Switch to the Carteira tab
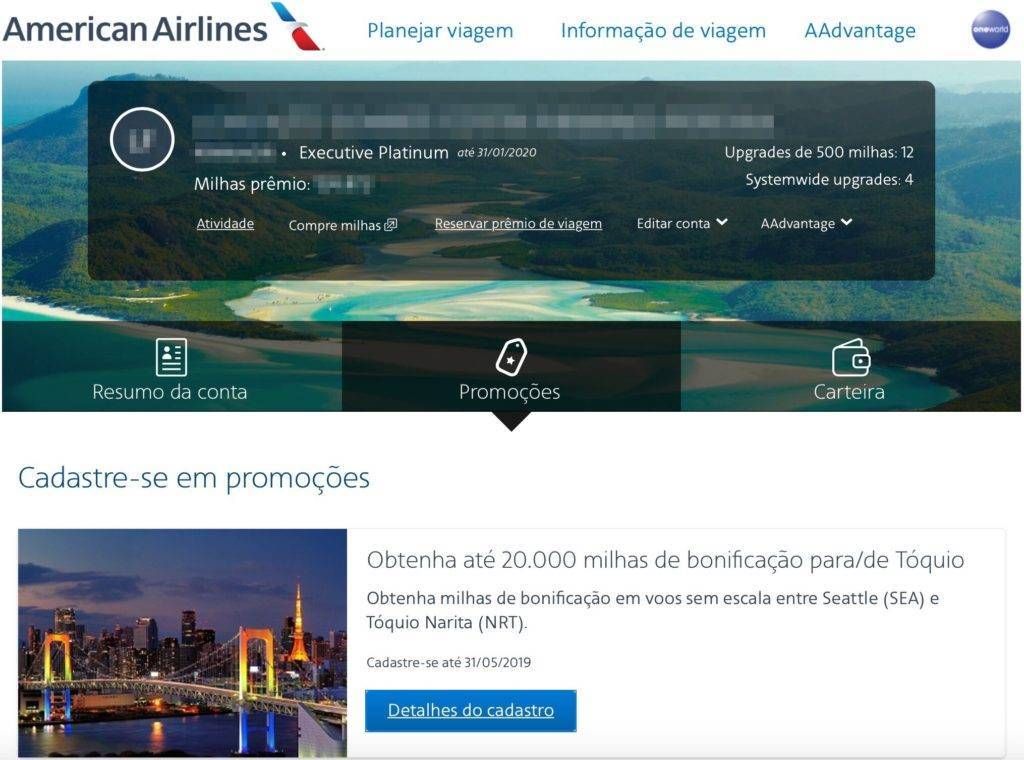1024x760 pixels. tap(850, 366)
